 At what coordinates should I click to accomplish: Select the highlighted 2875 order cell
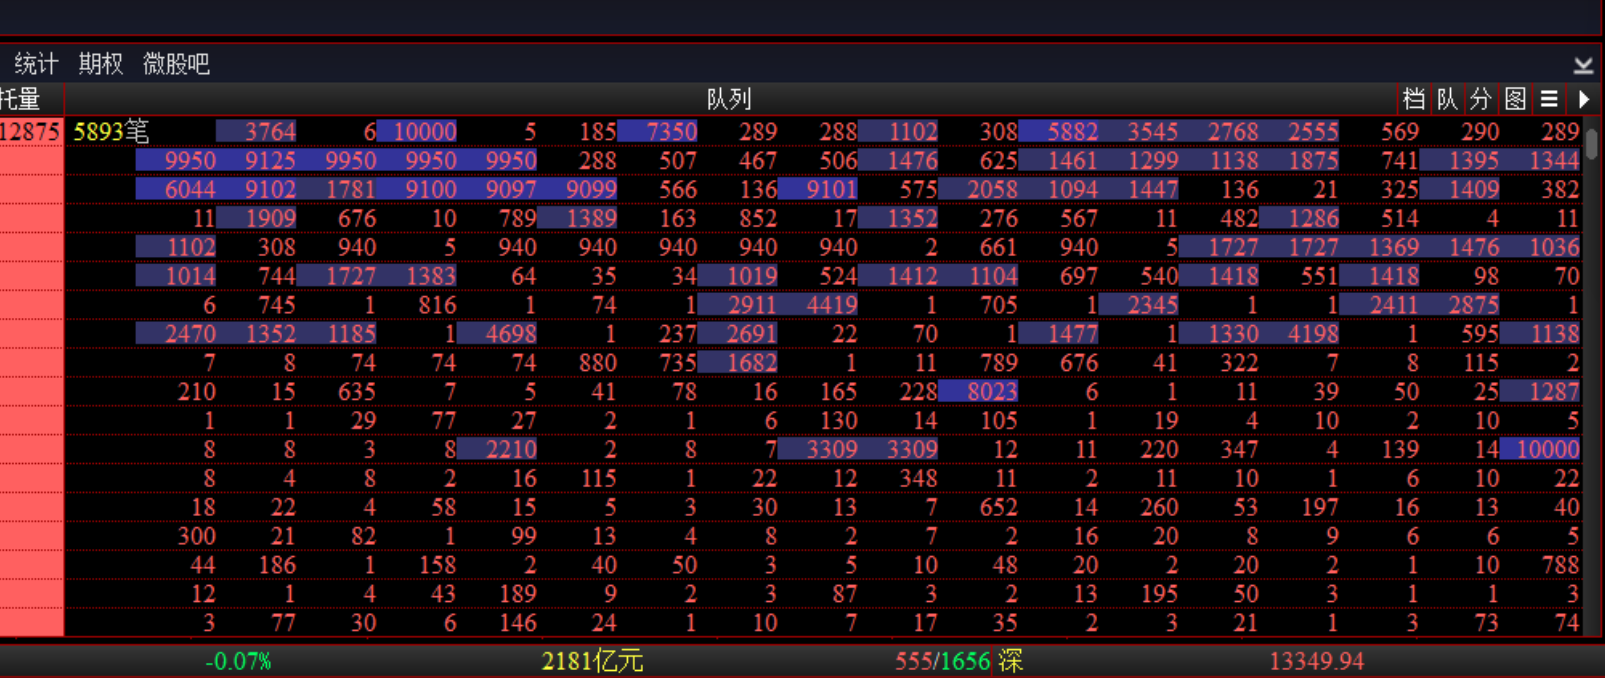pos(1460,306)
